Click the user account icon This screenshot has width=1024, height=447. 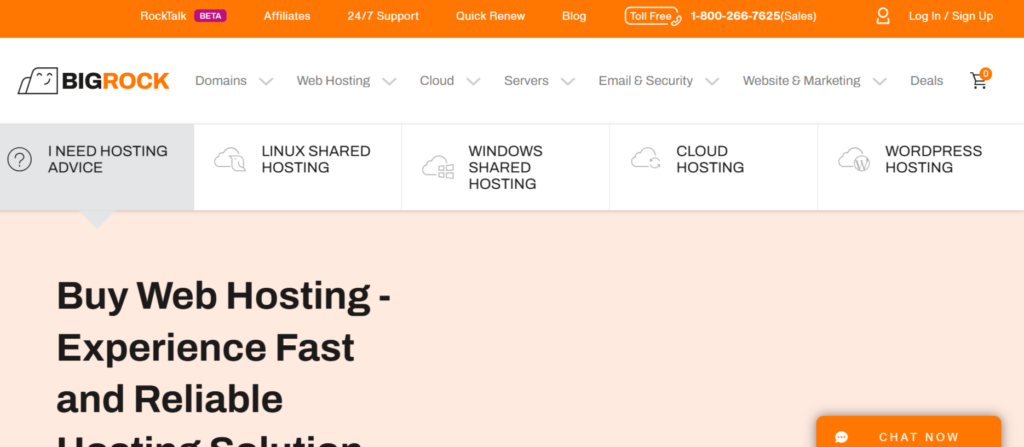point(883,16)
